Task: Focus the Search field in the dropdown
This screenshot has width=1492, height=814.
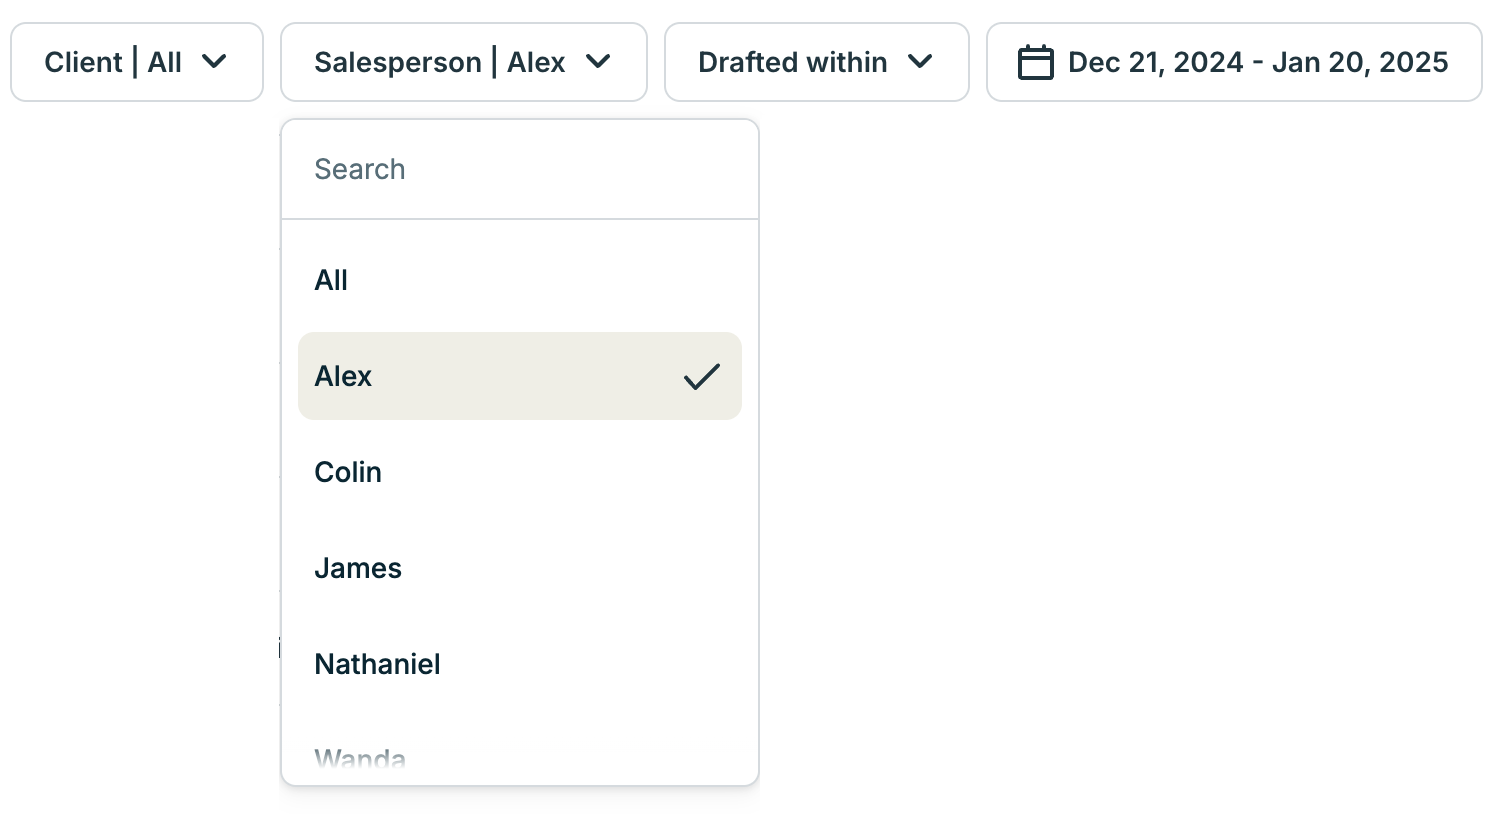Action: tap(519, 169)
